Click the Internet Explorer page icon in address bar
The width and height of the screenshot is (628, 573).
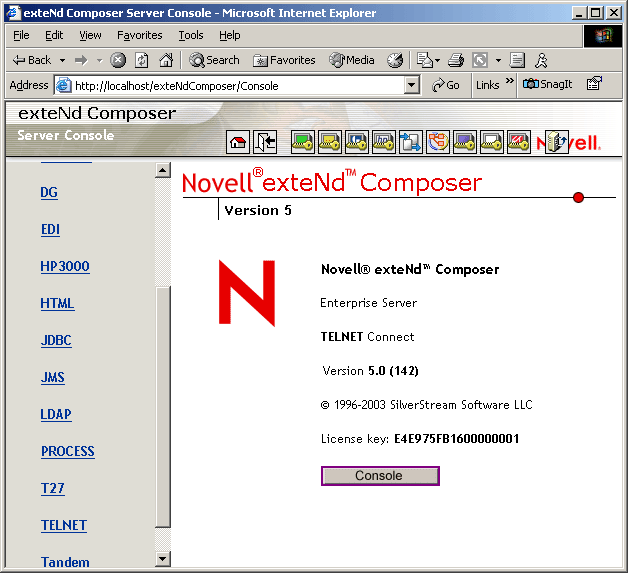tap(63, 85)
